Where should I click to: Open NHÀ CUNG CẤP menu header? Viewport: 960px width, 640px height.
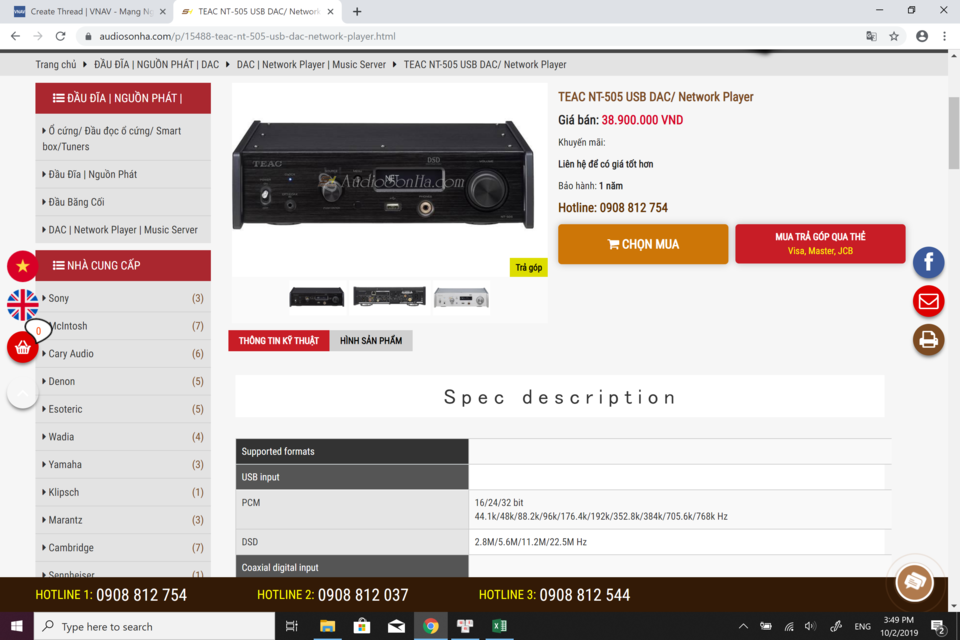(x=123, y=265)
